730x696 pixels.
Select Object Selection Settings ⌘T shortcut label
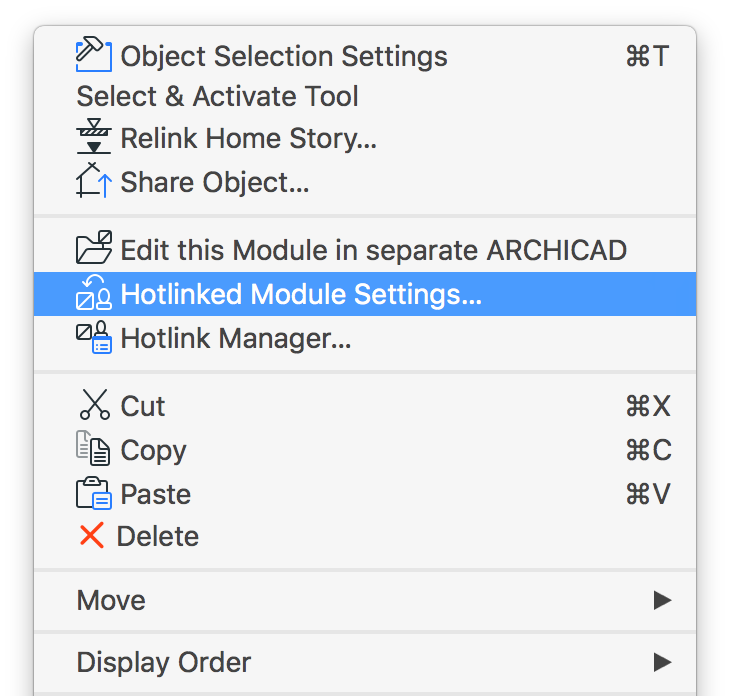648,56
